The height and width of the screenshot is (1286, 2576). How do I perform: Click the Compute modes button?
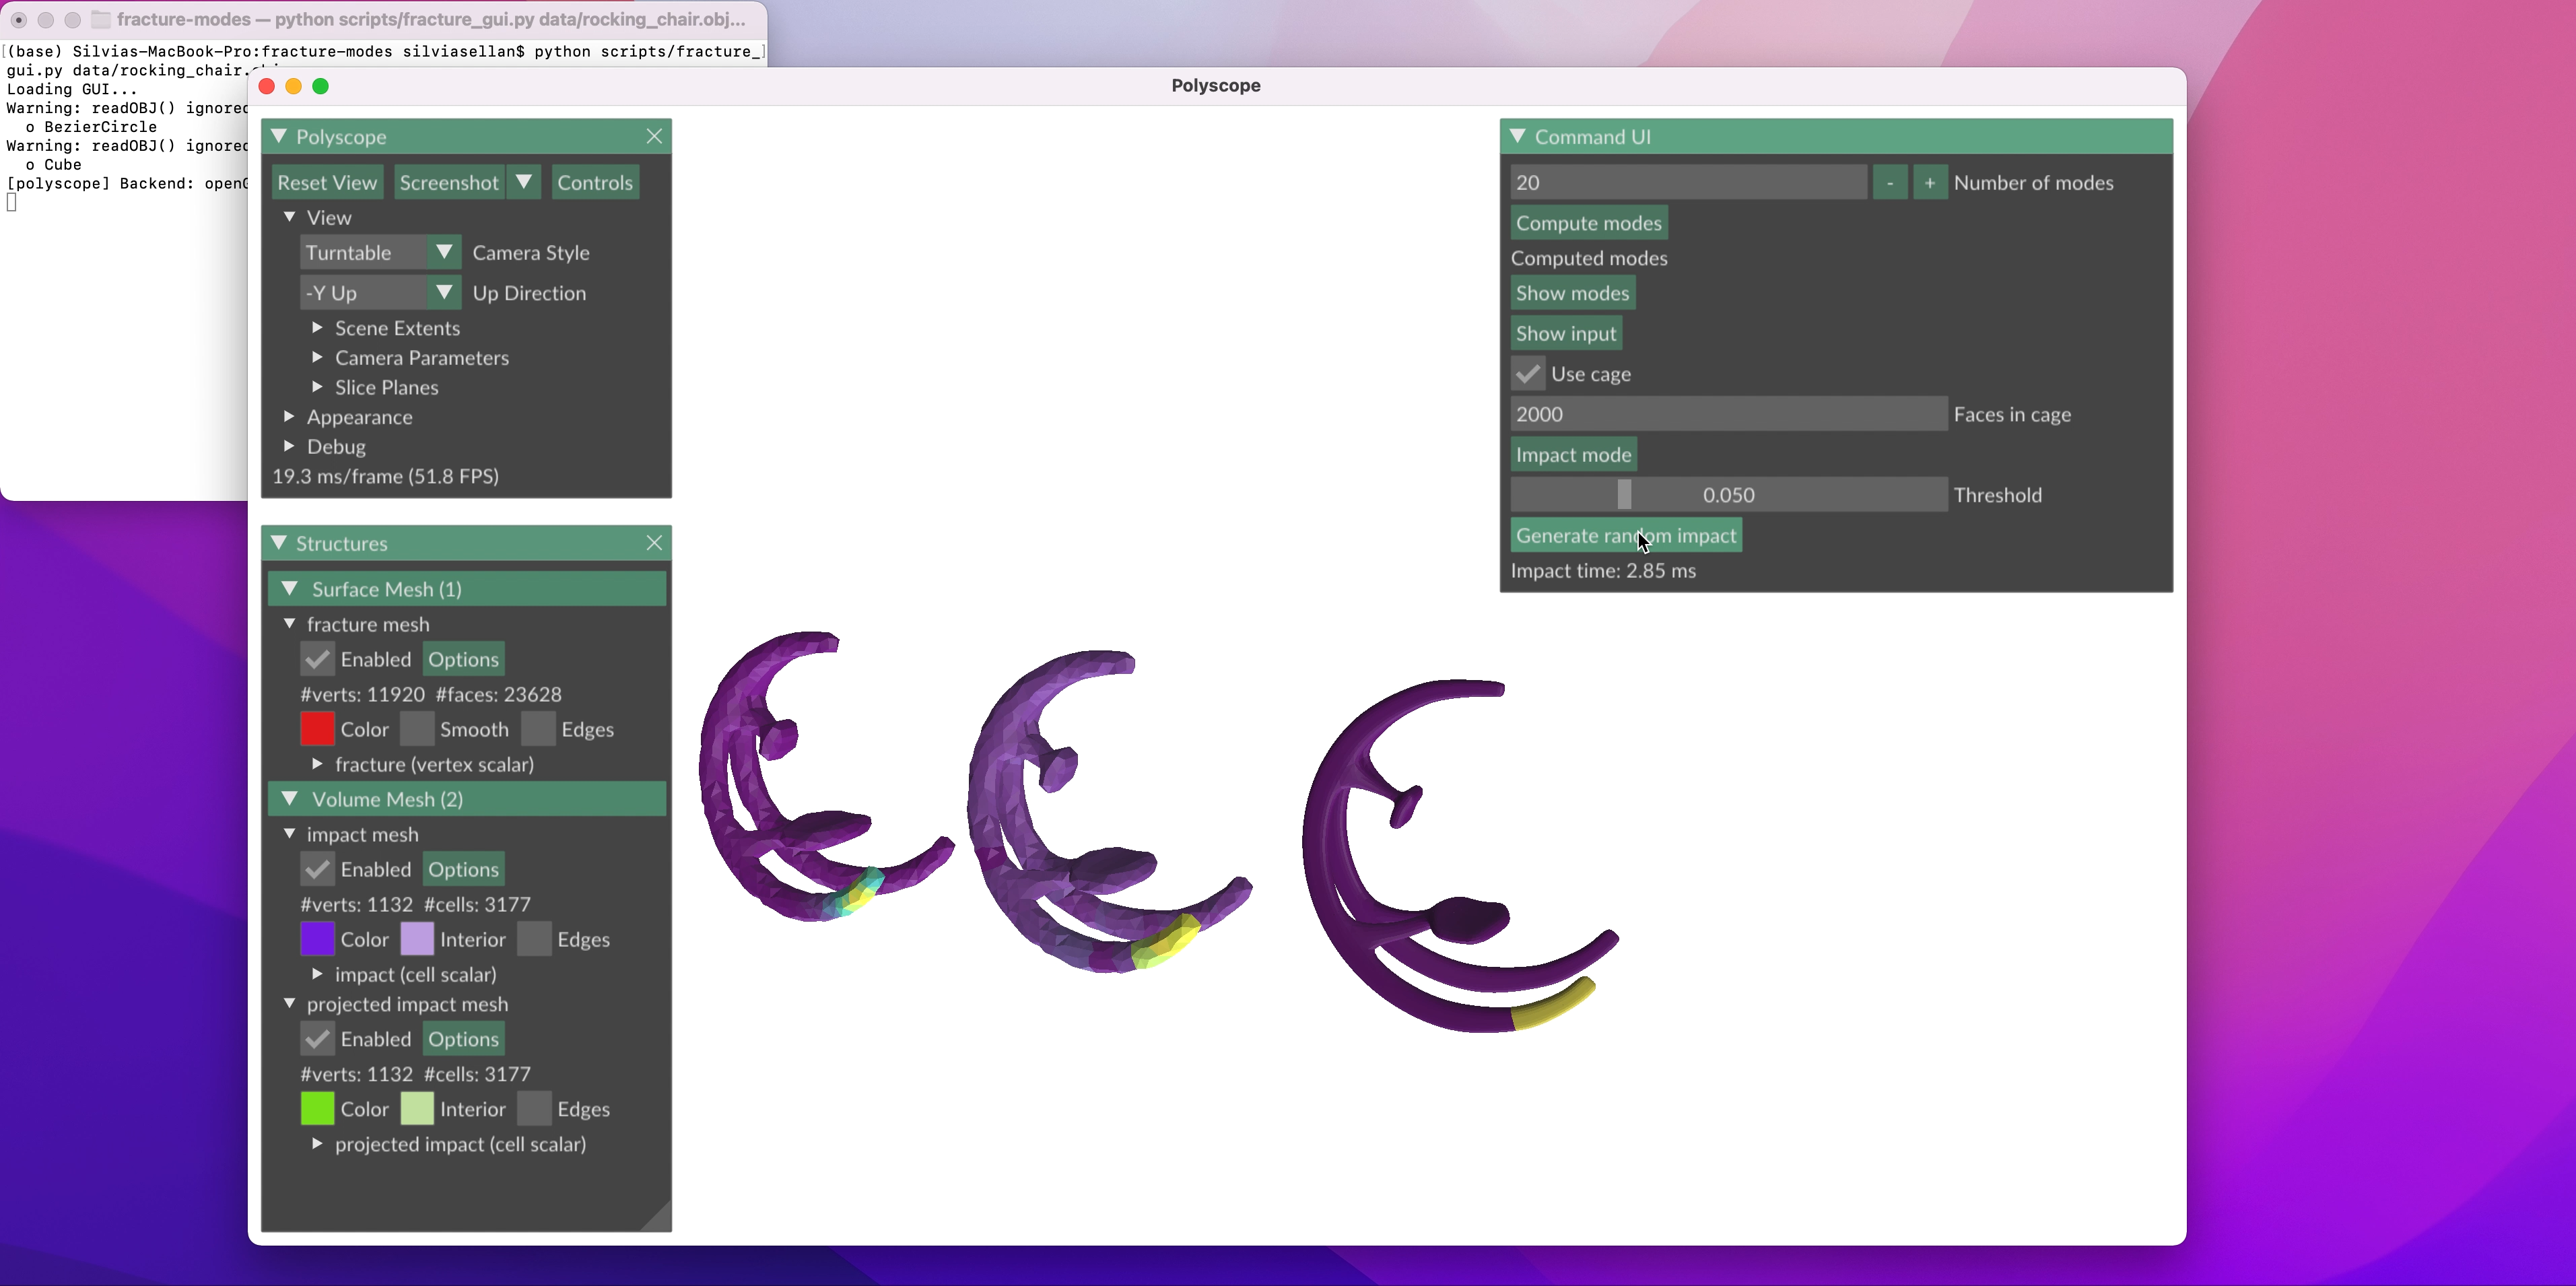(x=1588, y=223)
